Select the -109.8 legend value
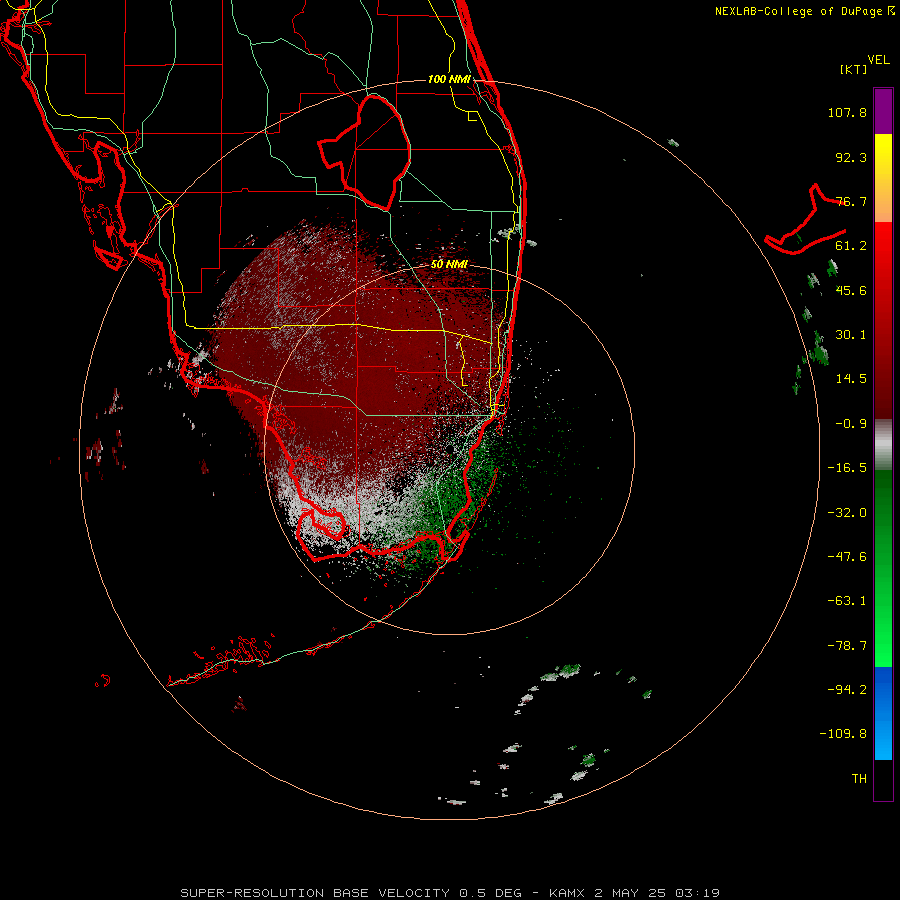Screen dimensions: 900x900 843,734
